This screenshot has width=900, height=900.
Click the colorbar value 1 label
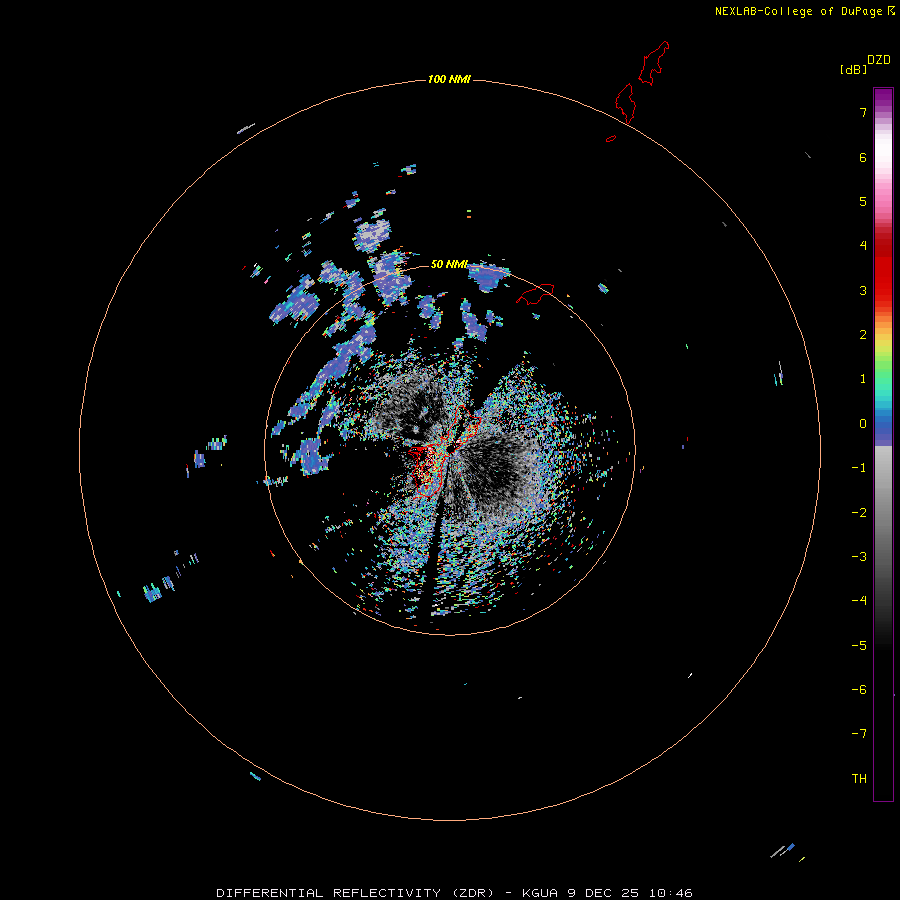863,379
